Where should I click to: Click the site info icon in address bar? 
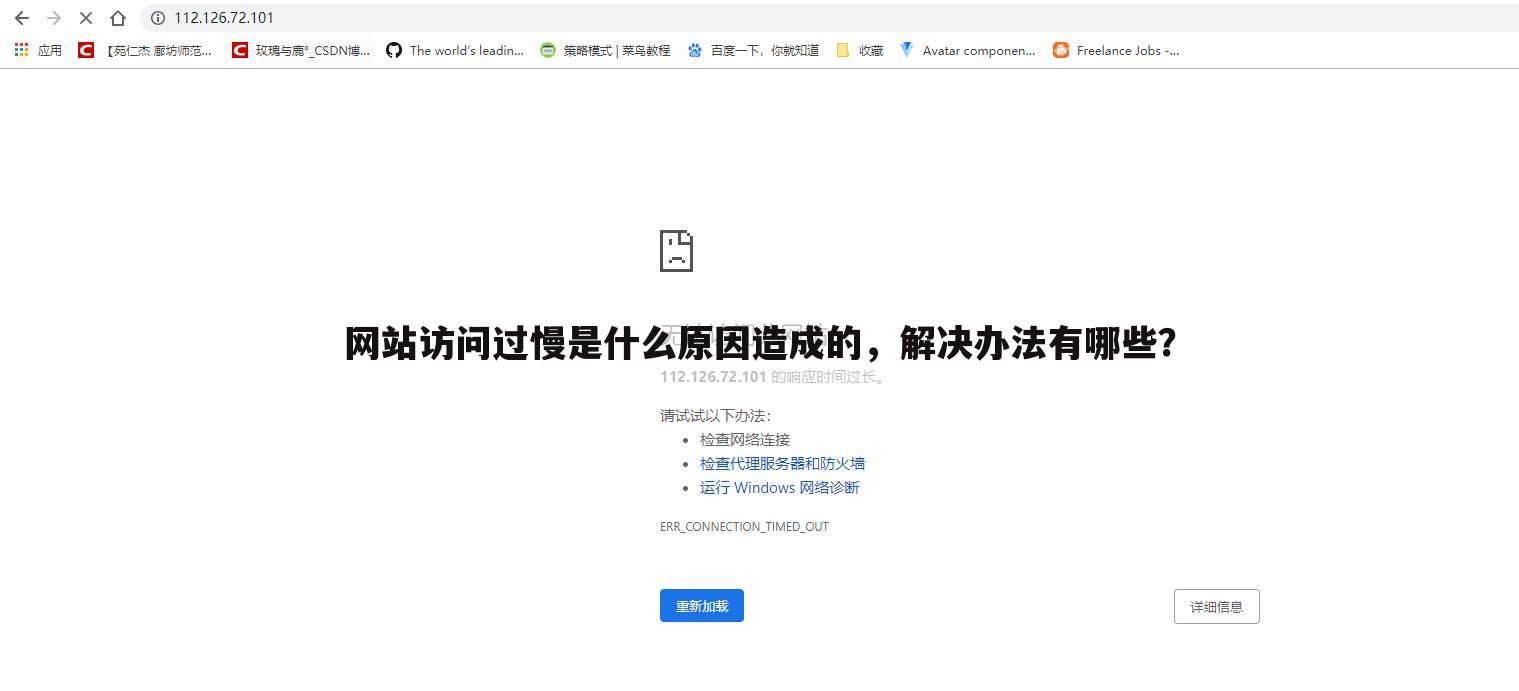coord(157,17)
